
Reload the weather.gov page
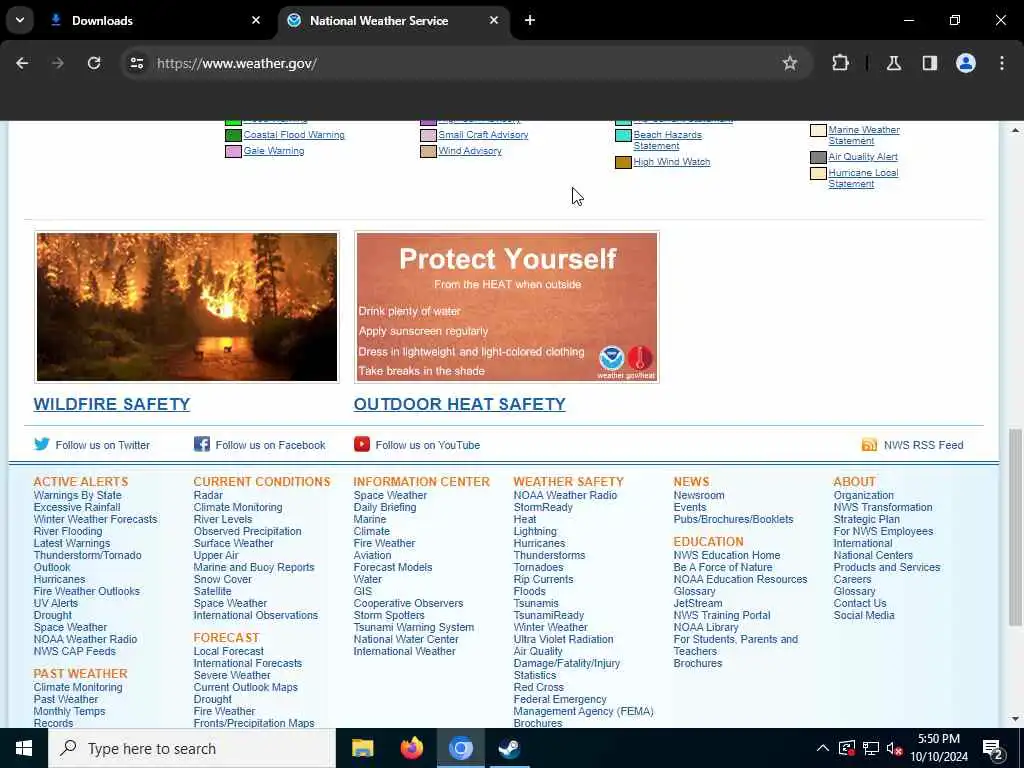pos(94,63)
